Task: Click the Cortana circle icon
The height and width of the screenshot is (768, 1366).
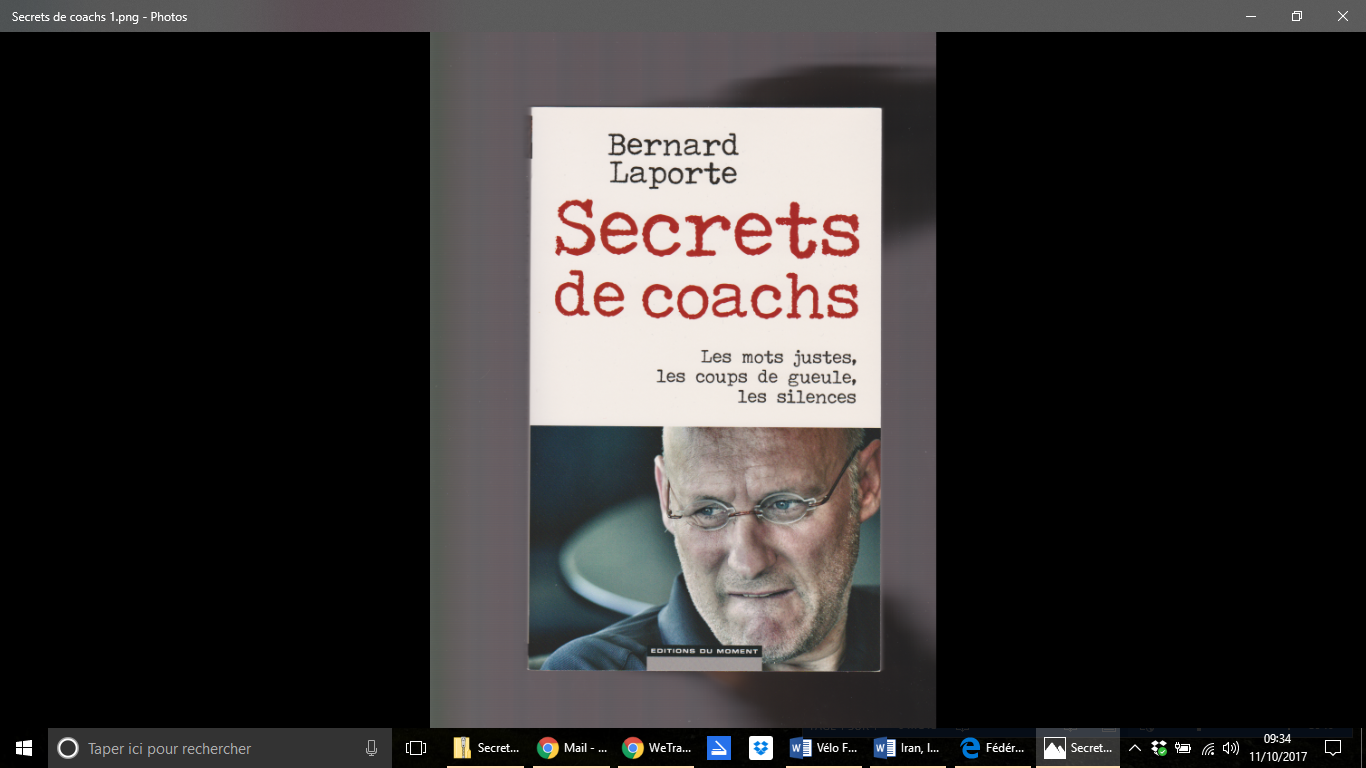Action: coord(68,748)
